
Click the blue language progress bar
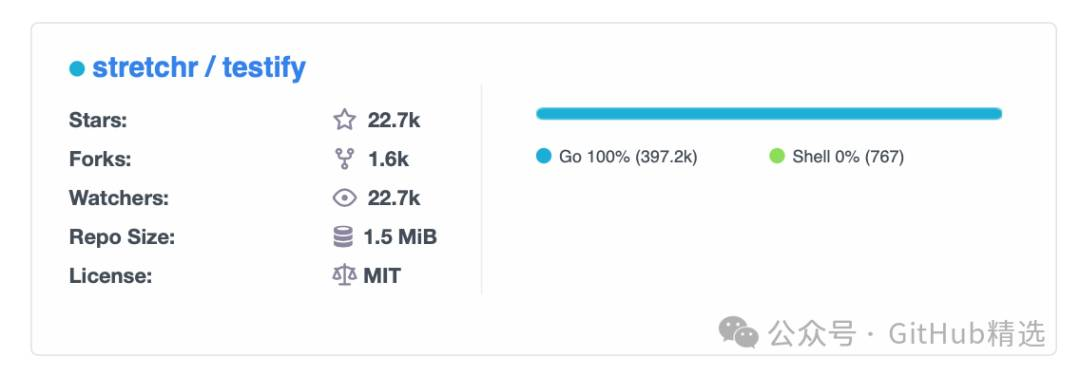pos(769,114)
